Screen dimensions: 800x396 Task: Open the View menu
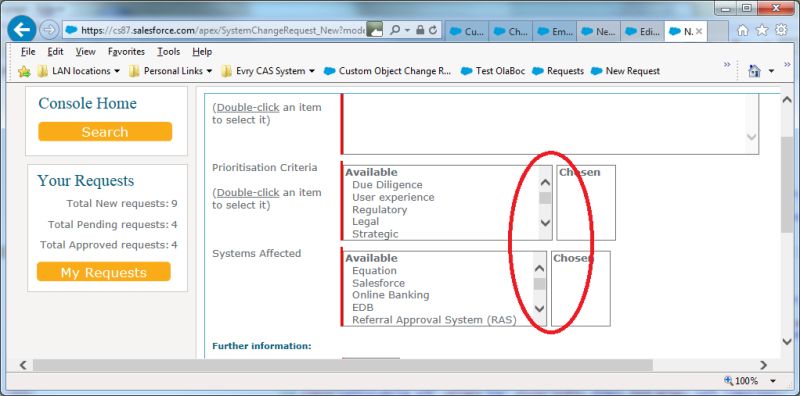click(85, 52)
